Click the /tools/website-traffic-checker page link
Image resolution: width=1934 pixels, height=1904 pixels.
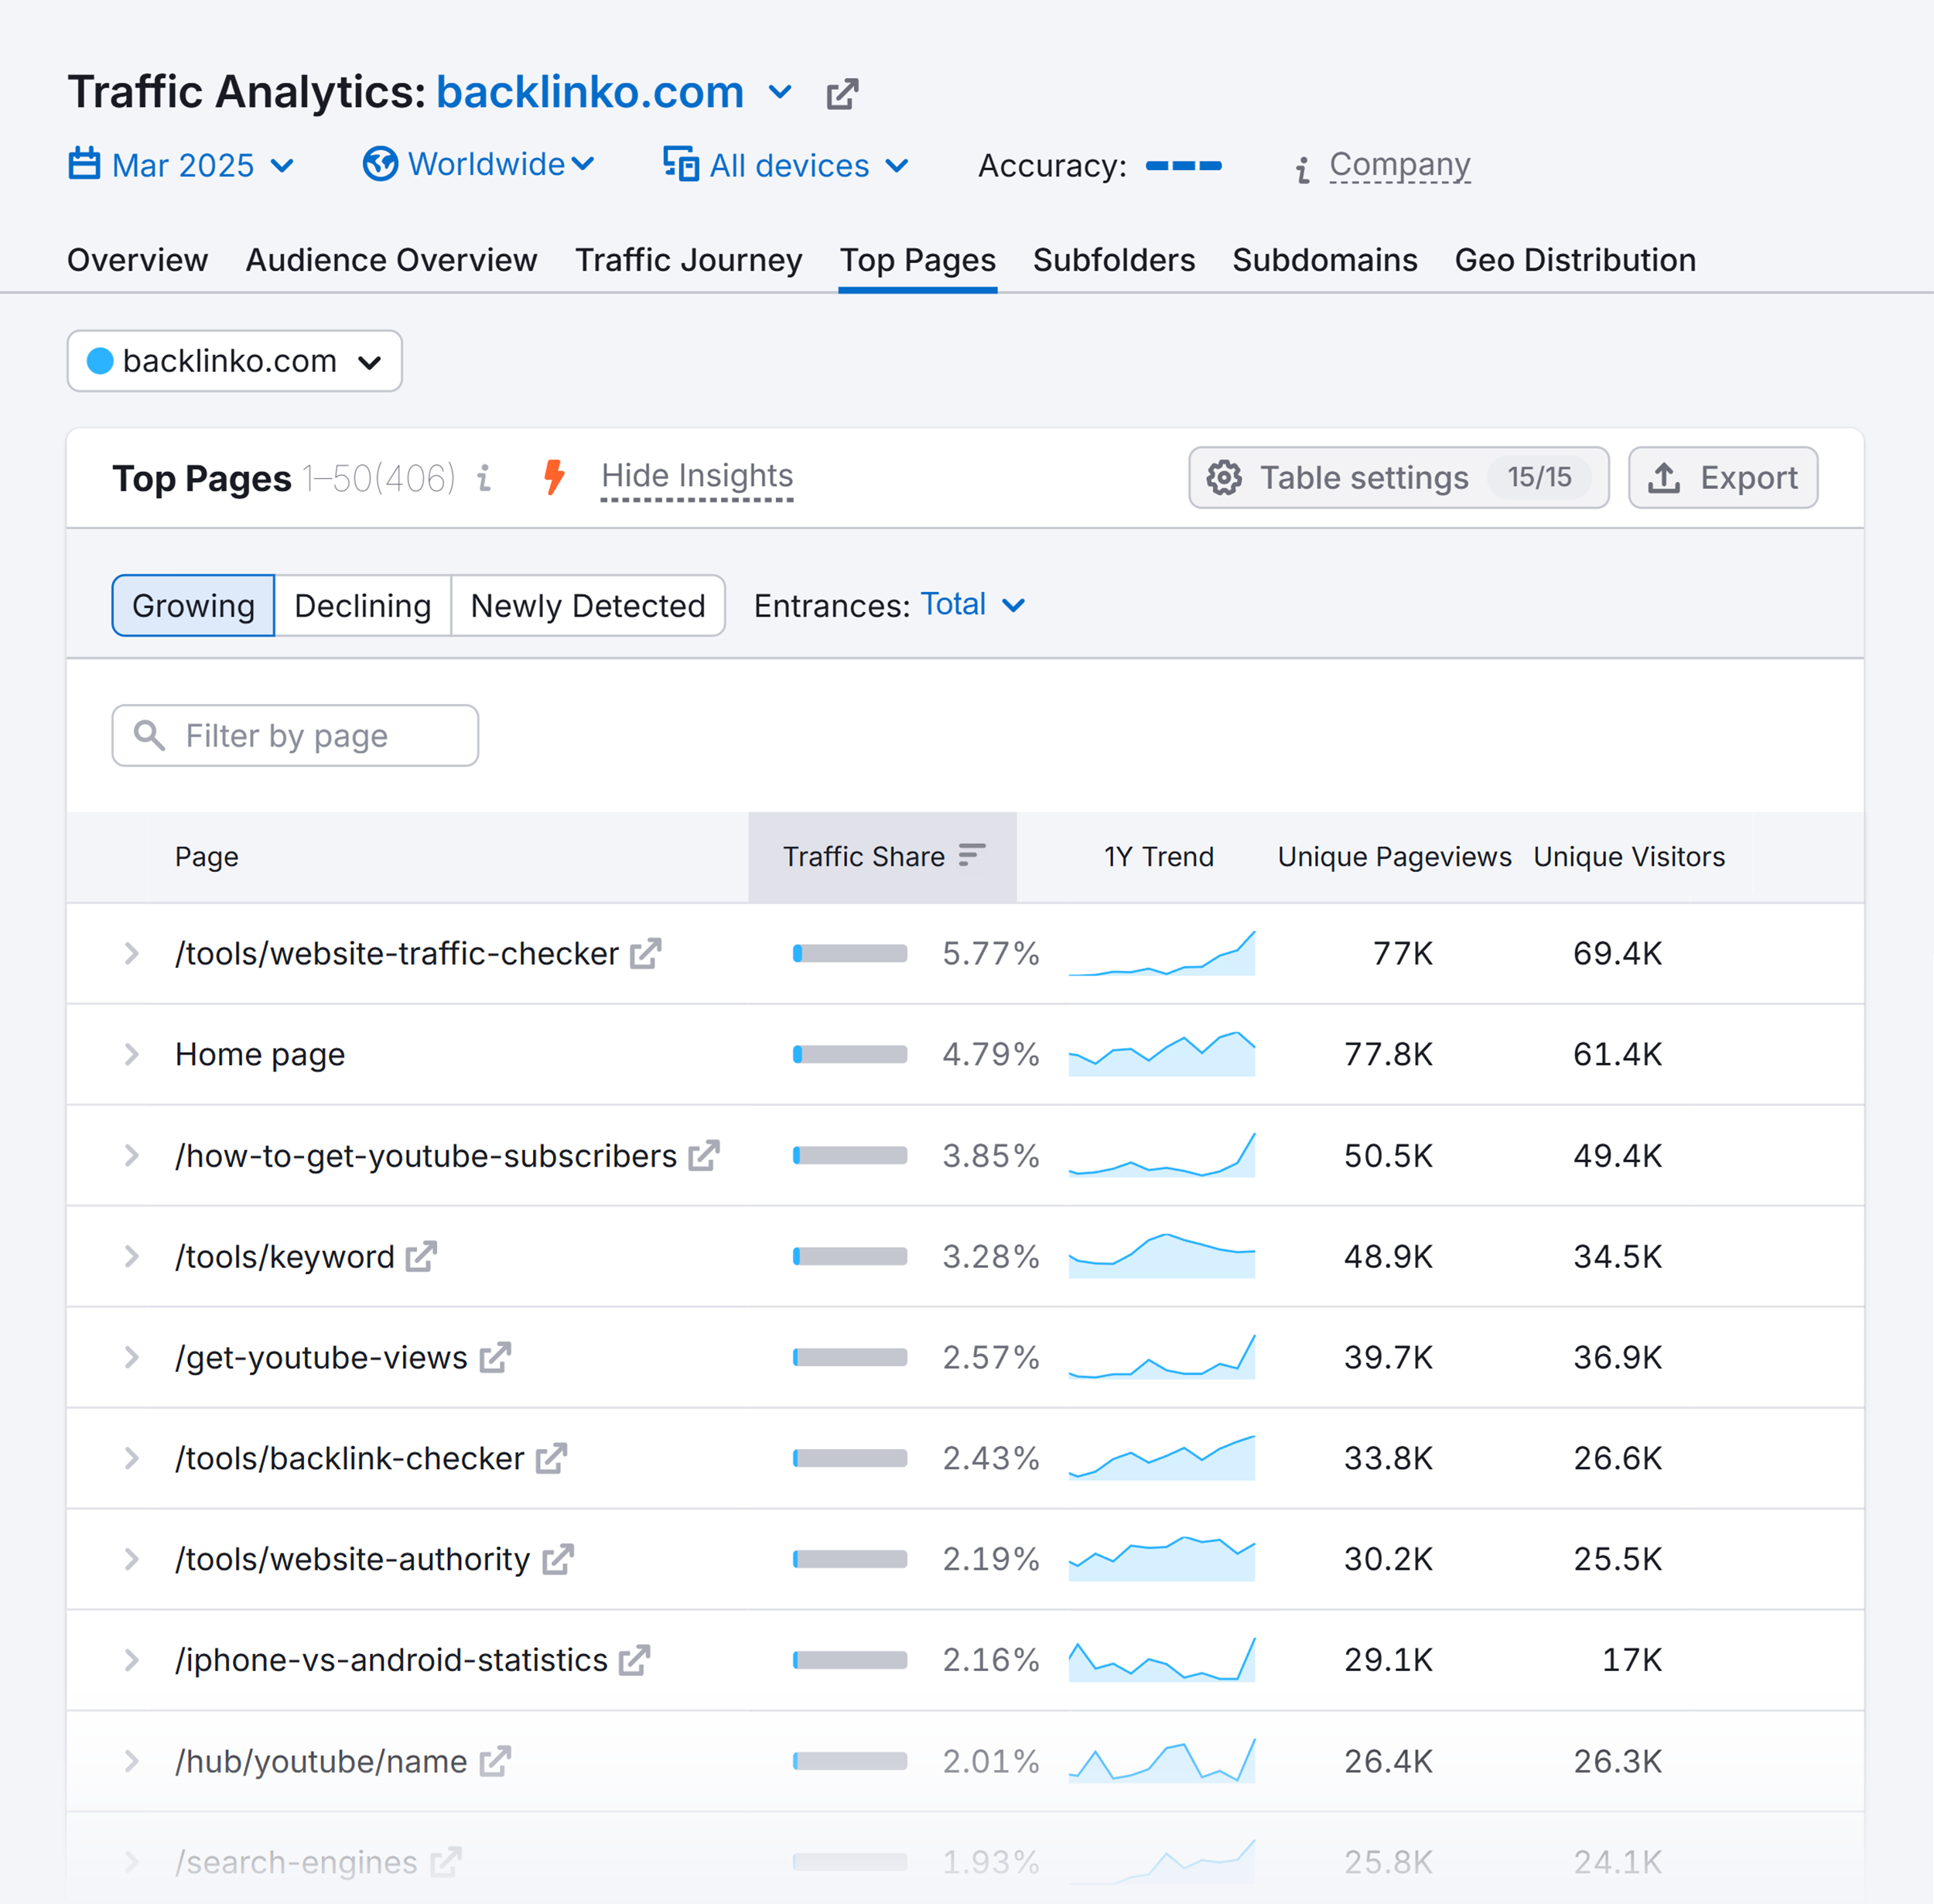click(396, 953)
